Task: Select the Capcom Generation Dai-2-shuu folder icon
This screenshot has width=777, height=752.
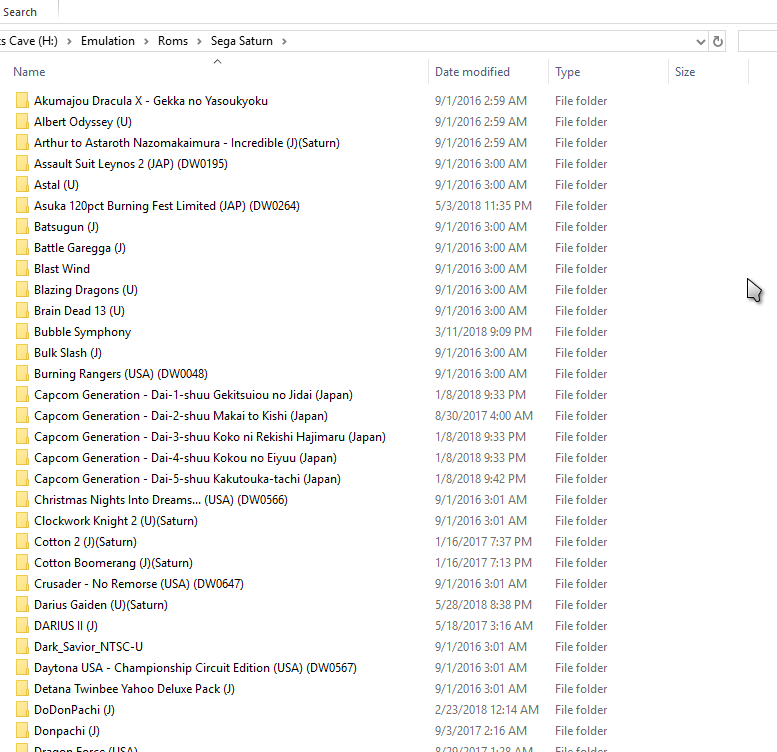Action: click(22, 416)
